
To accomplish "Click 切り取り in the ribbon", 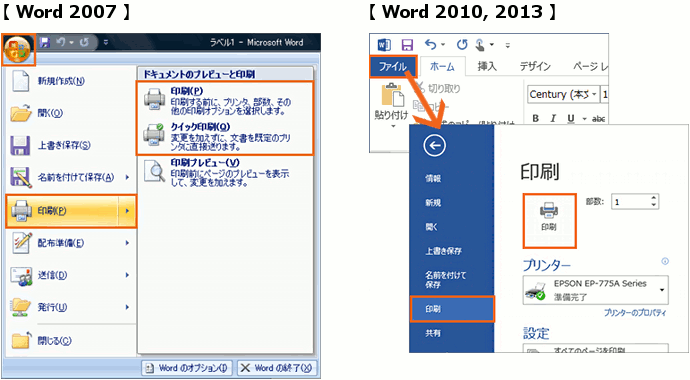I will click(438, 88).
